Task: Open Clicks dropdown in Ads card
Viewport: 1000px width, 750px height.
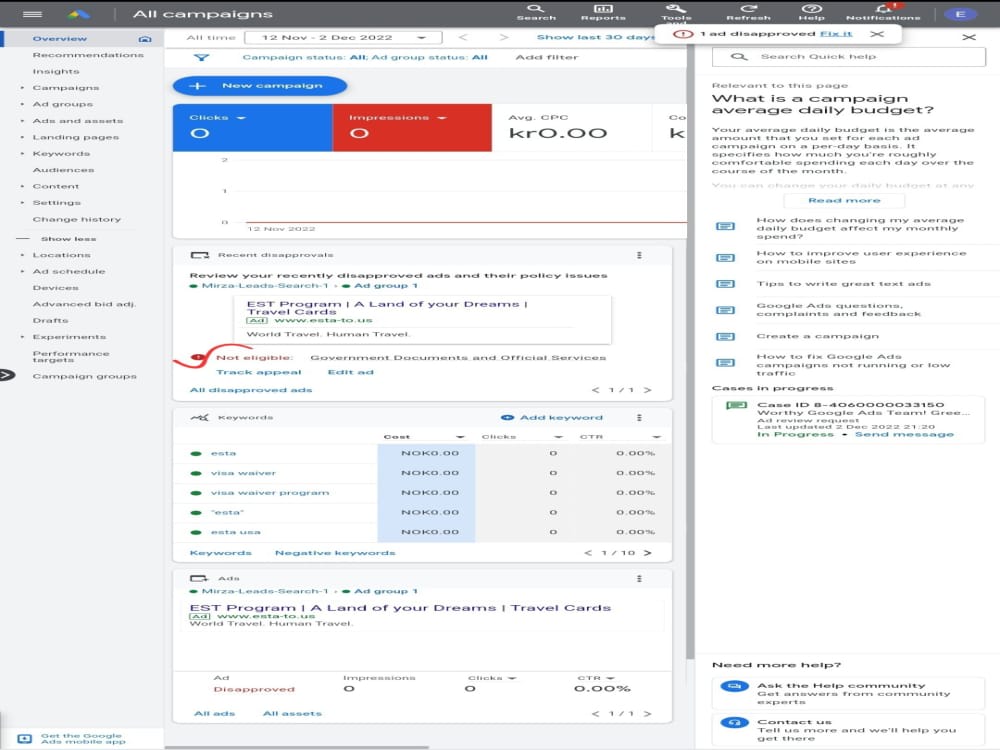Action: point(512,679)
